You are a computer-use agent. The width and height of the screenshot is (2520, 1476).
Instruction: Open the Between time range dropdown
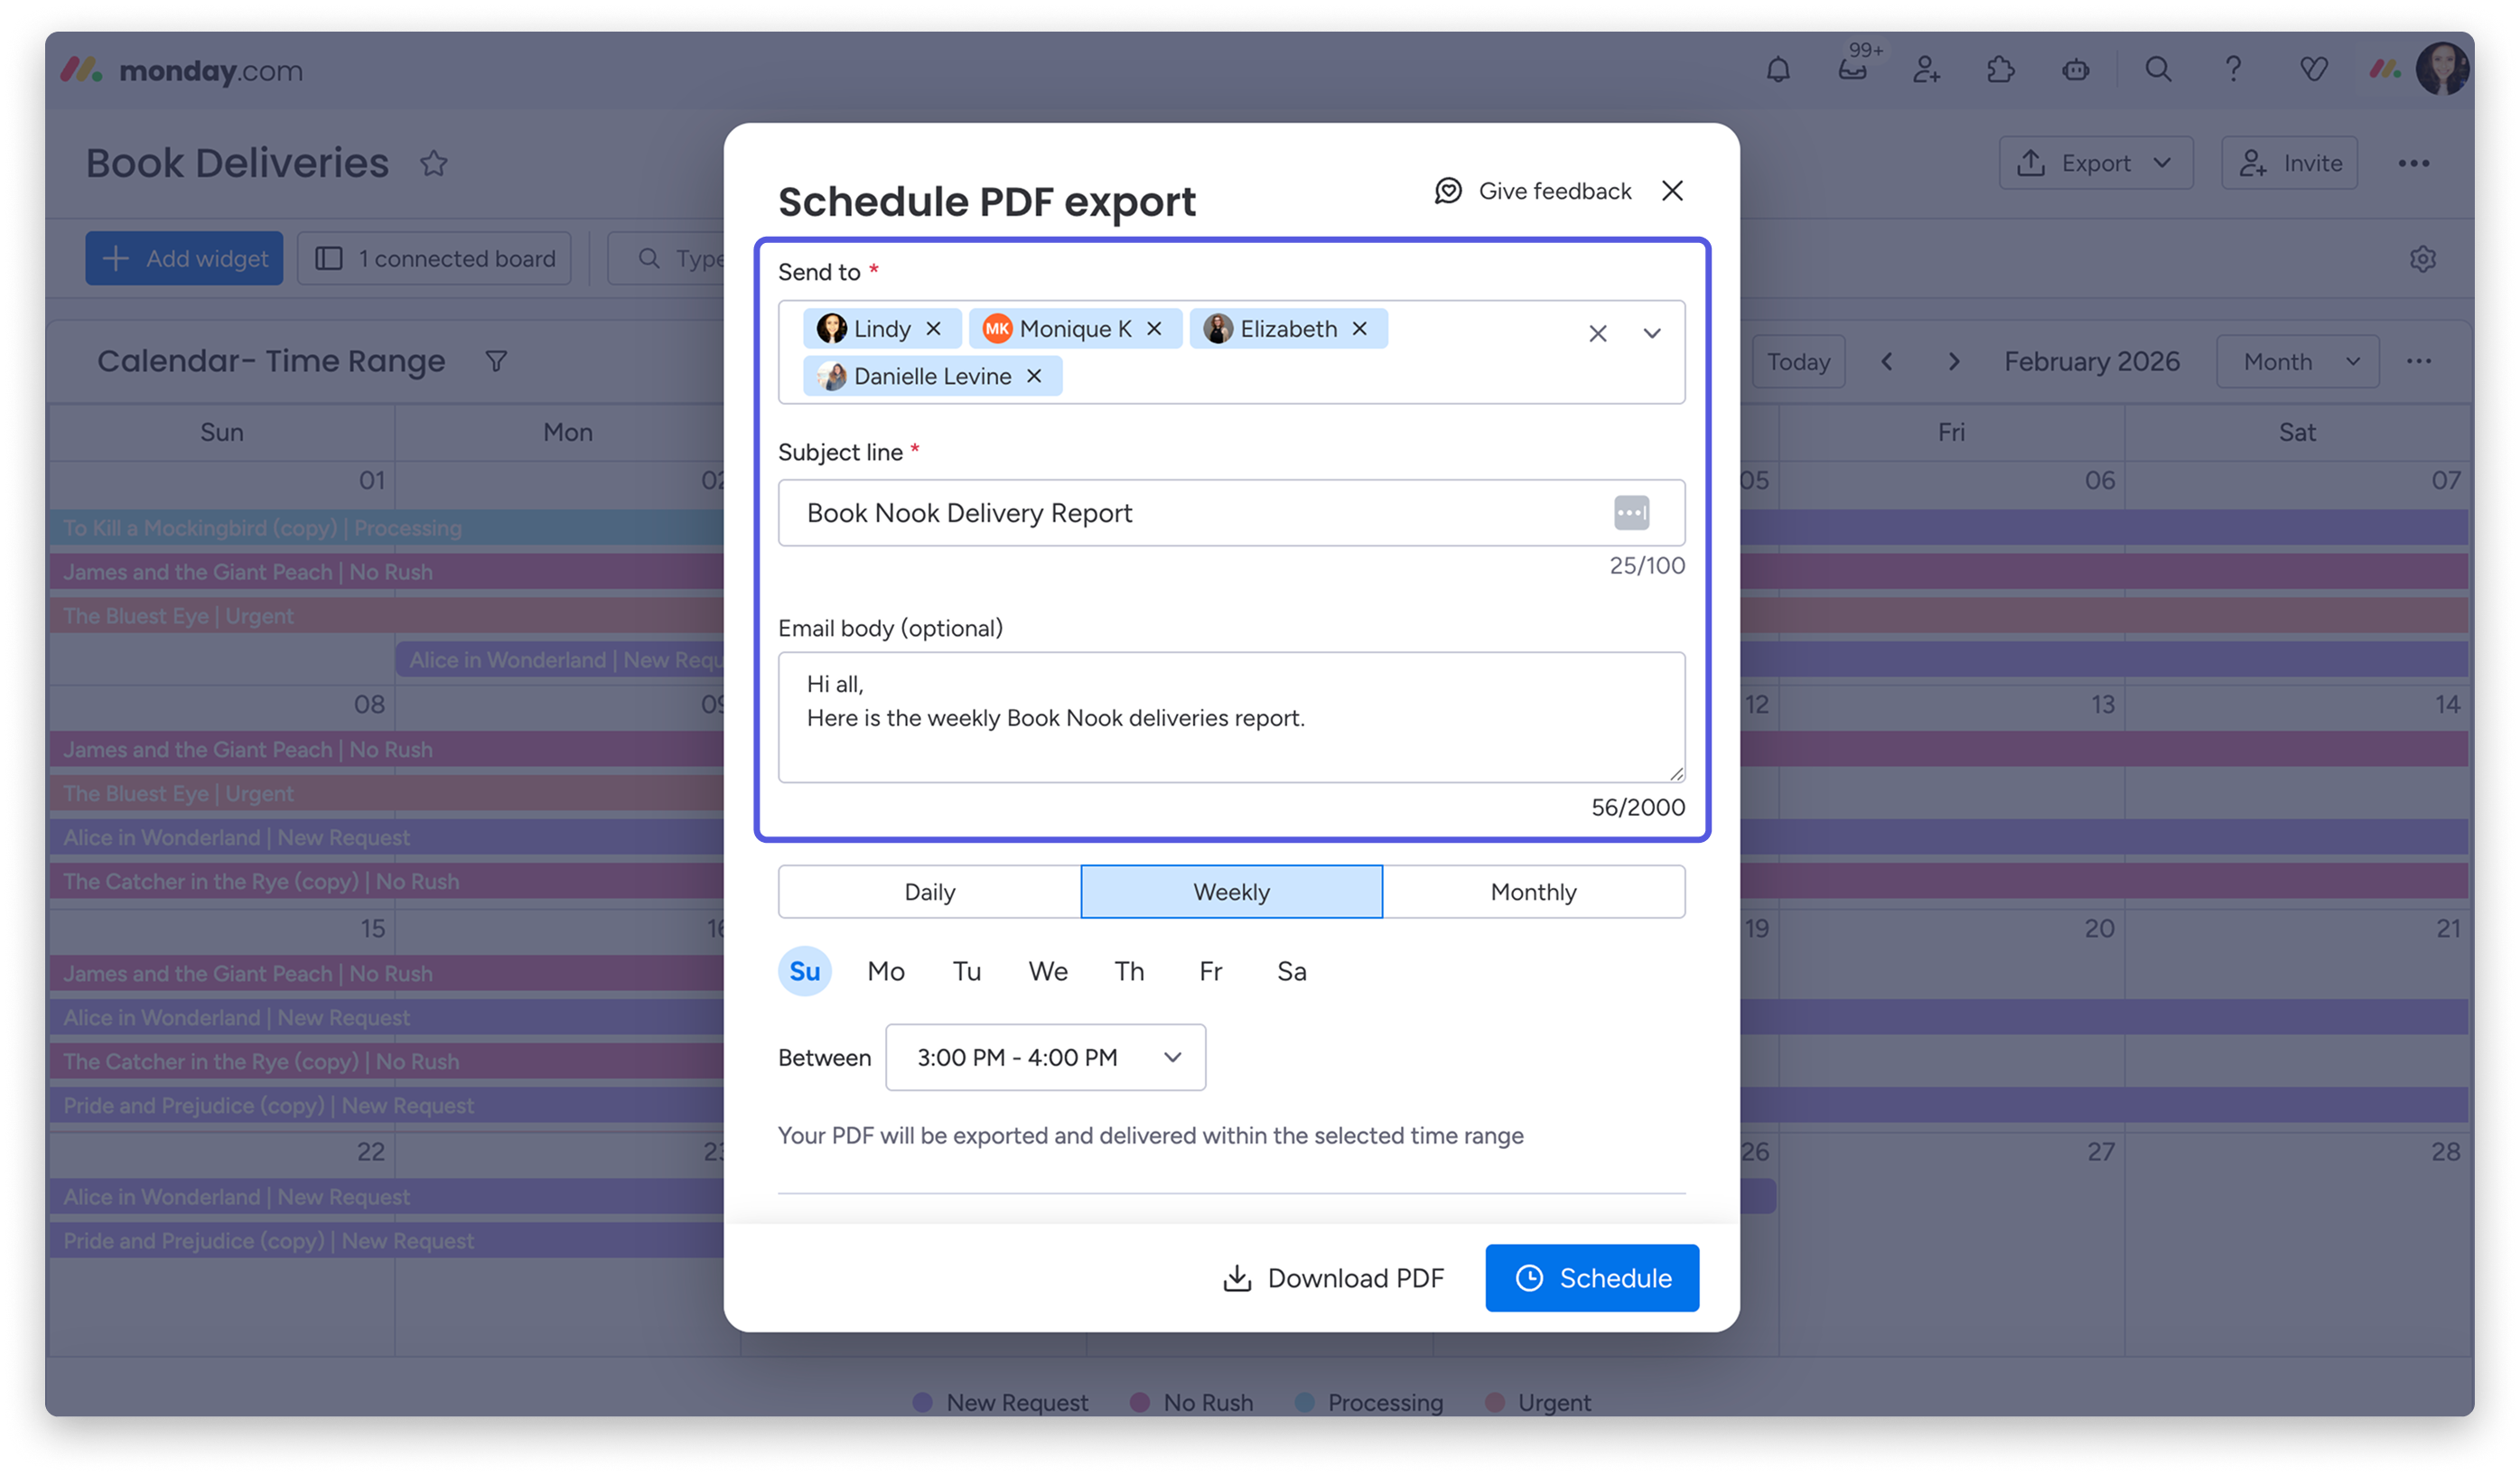1045,1057
